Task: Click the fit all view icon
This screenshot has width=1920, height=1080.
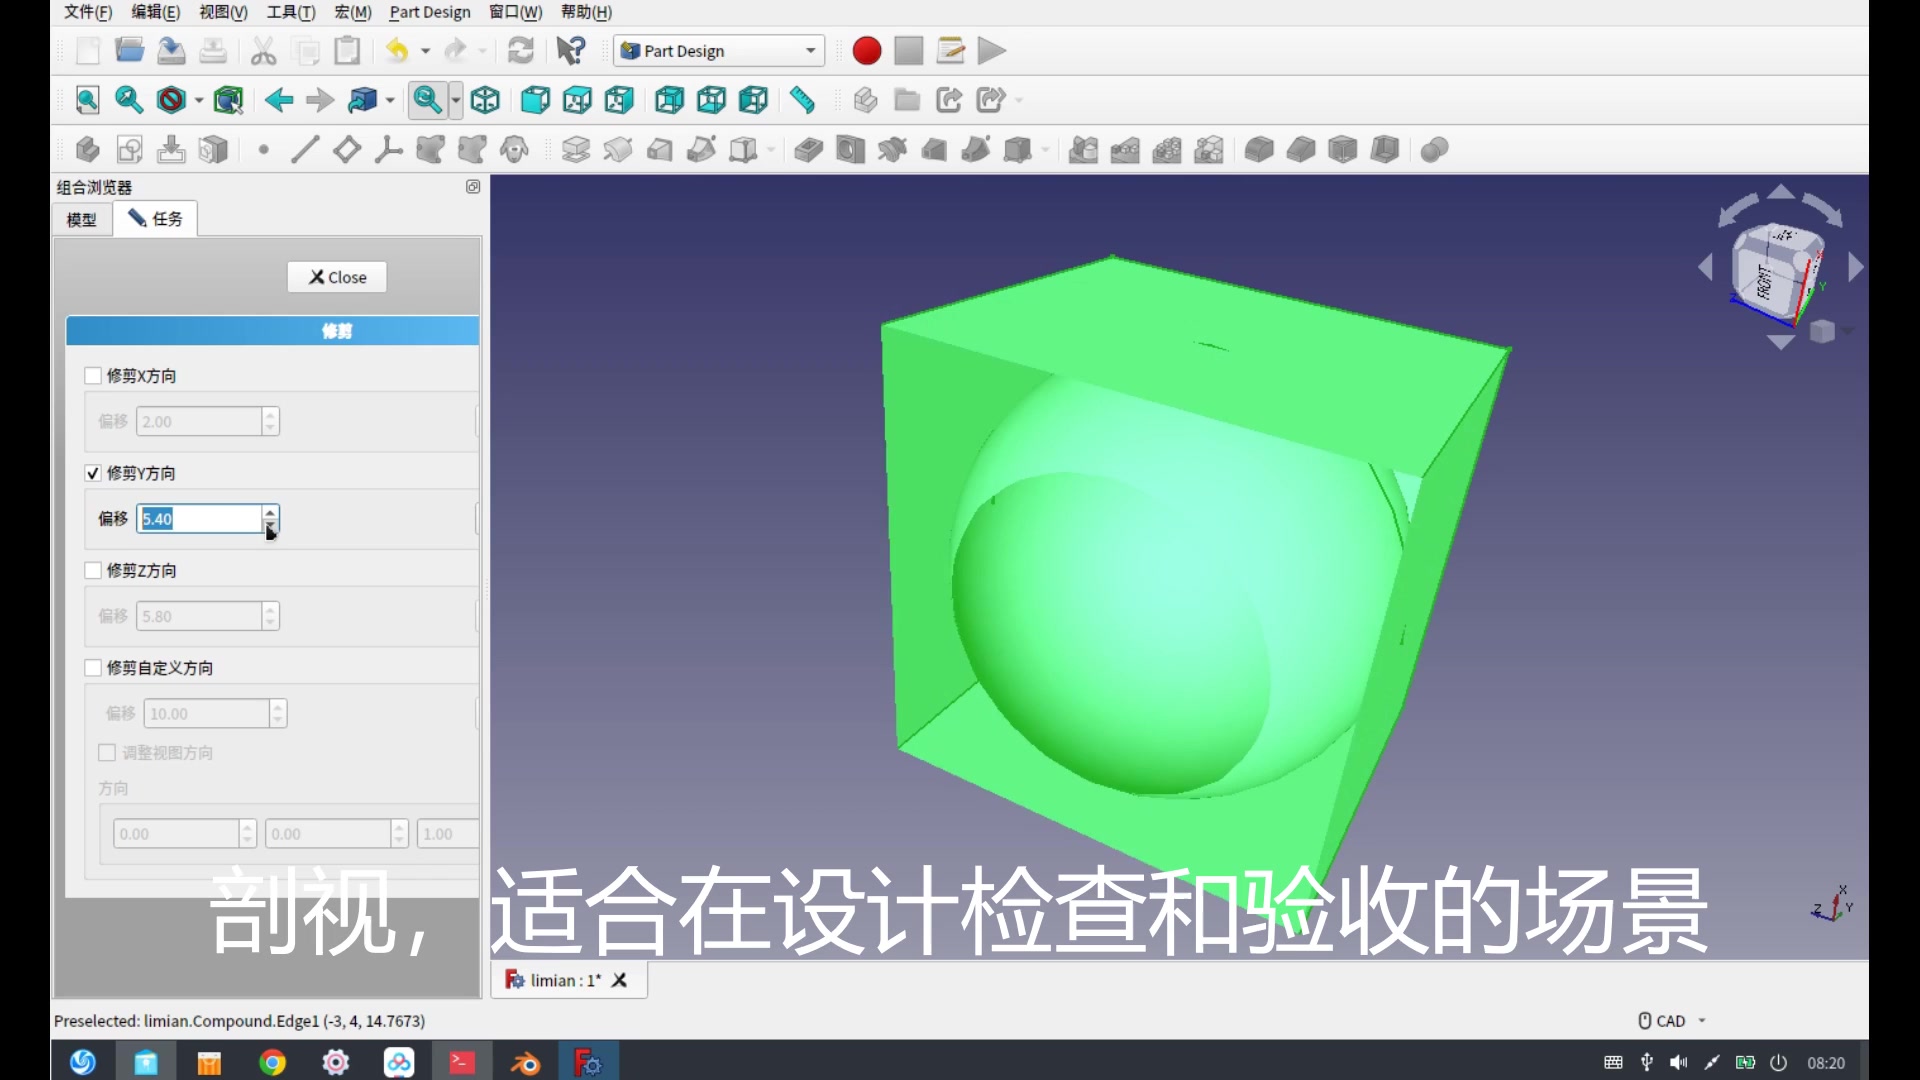Action: [x=87, y=100]
